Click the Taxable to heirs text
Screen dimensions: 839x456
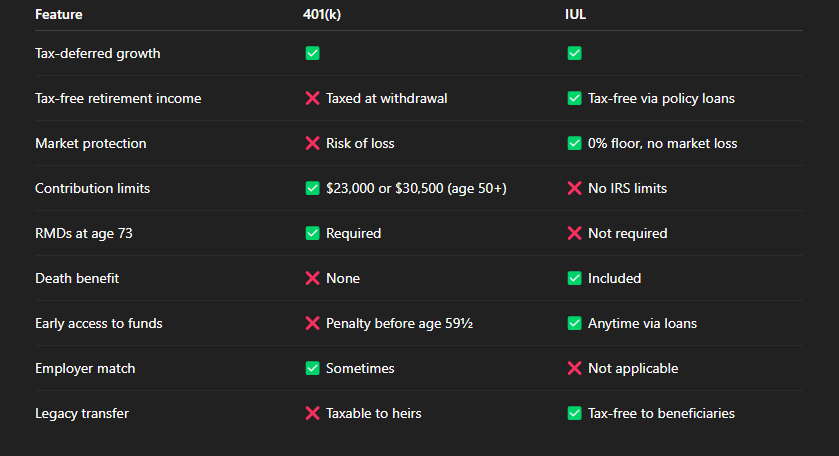point(373,413)
